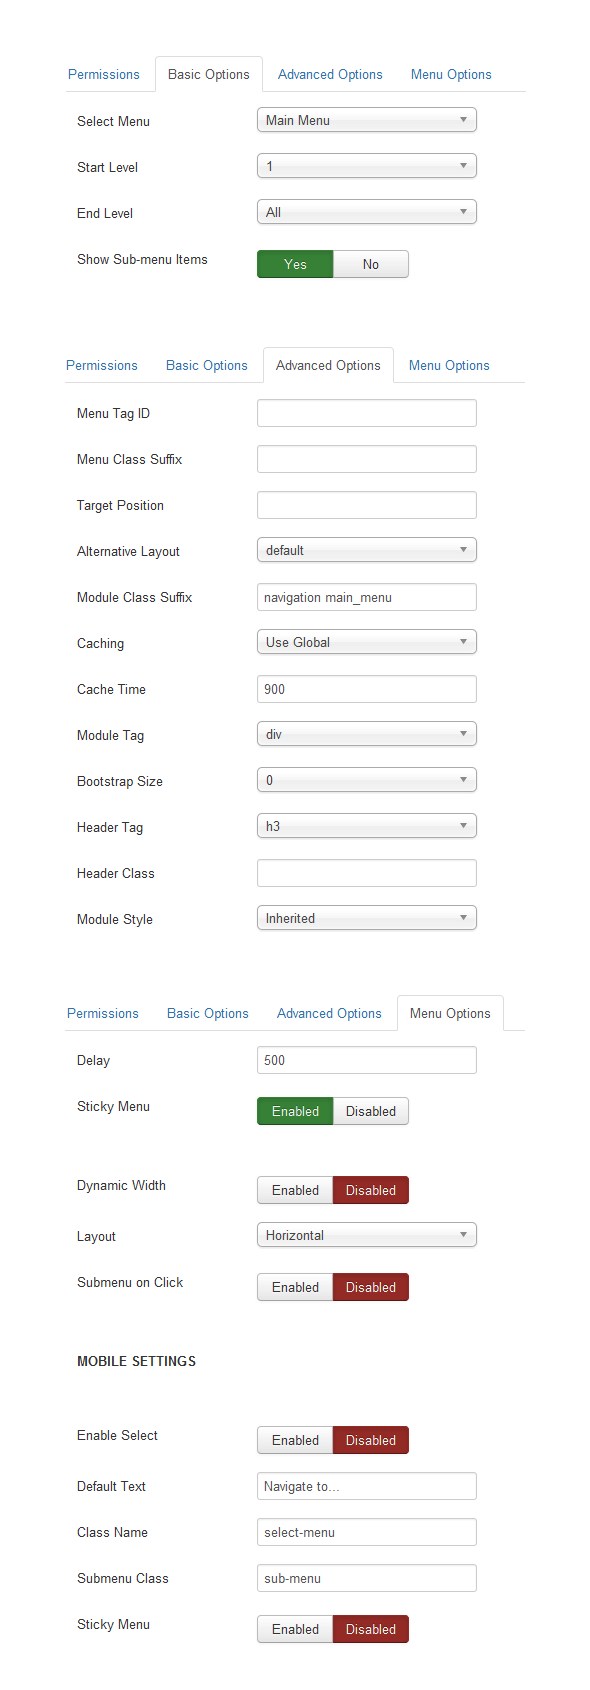Enable Submenu on Click
This screenshot has width=590, height=1690.
click(295, 1287)
